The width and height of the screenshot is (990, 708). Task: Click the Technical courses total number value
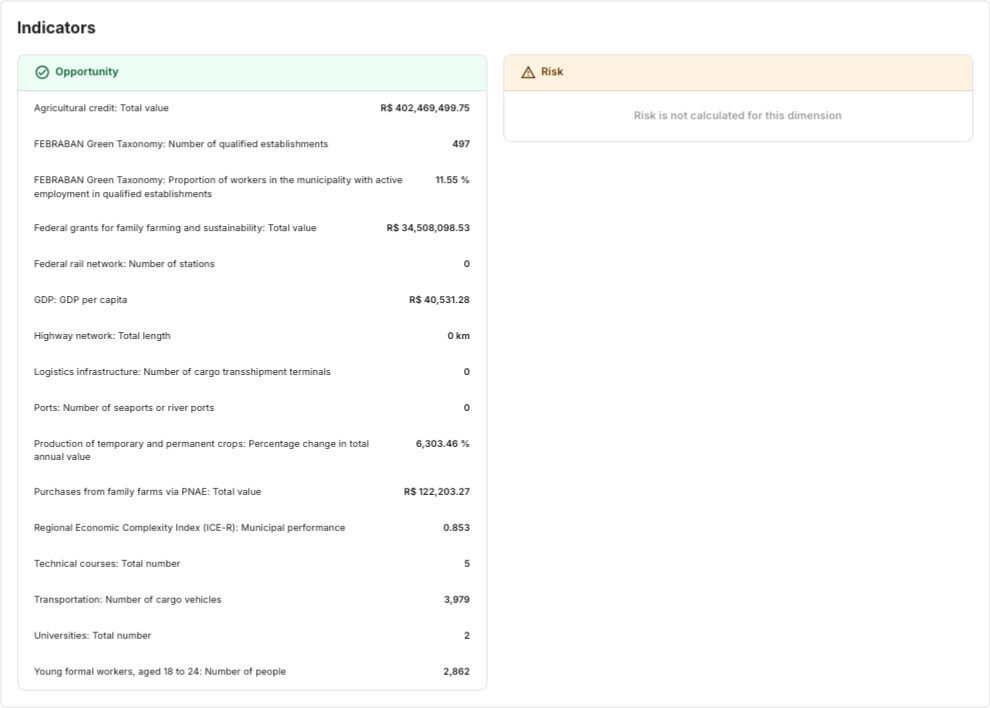click(x=467, y=563)
